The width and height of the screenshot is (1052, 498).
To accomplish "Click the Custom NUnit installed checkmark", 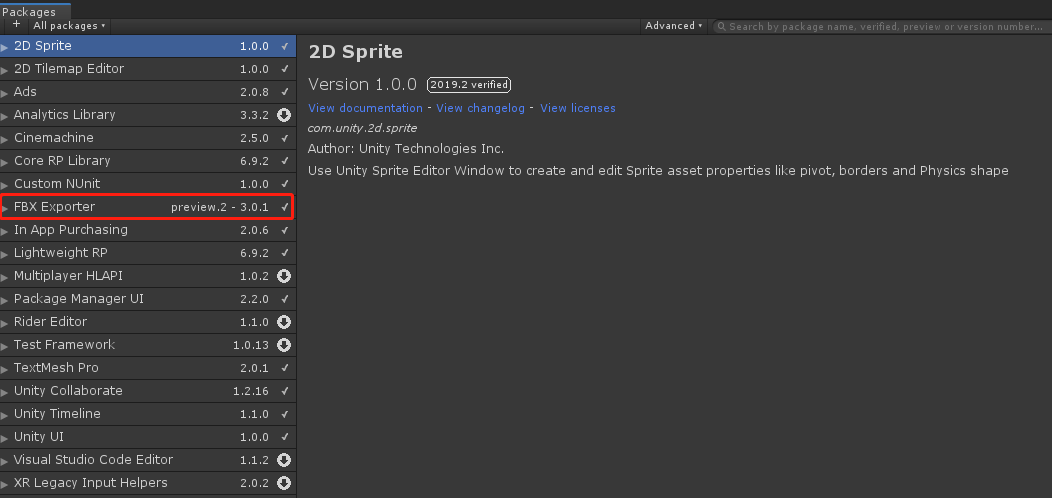I will point(284,184).
